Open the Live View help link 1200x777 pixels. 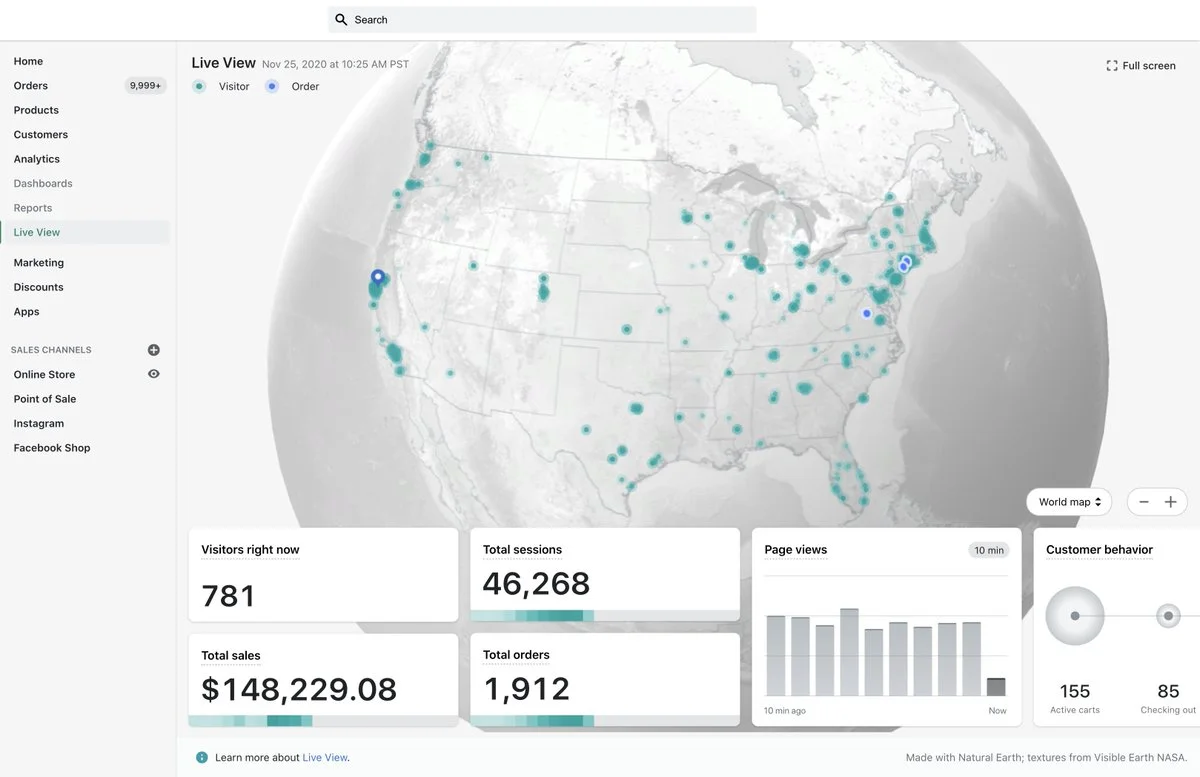coord(325,758)
